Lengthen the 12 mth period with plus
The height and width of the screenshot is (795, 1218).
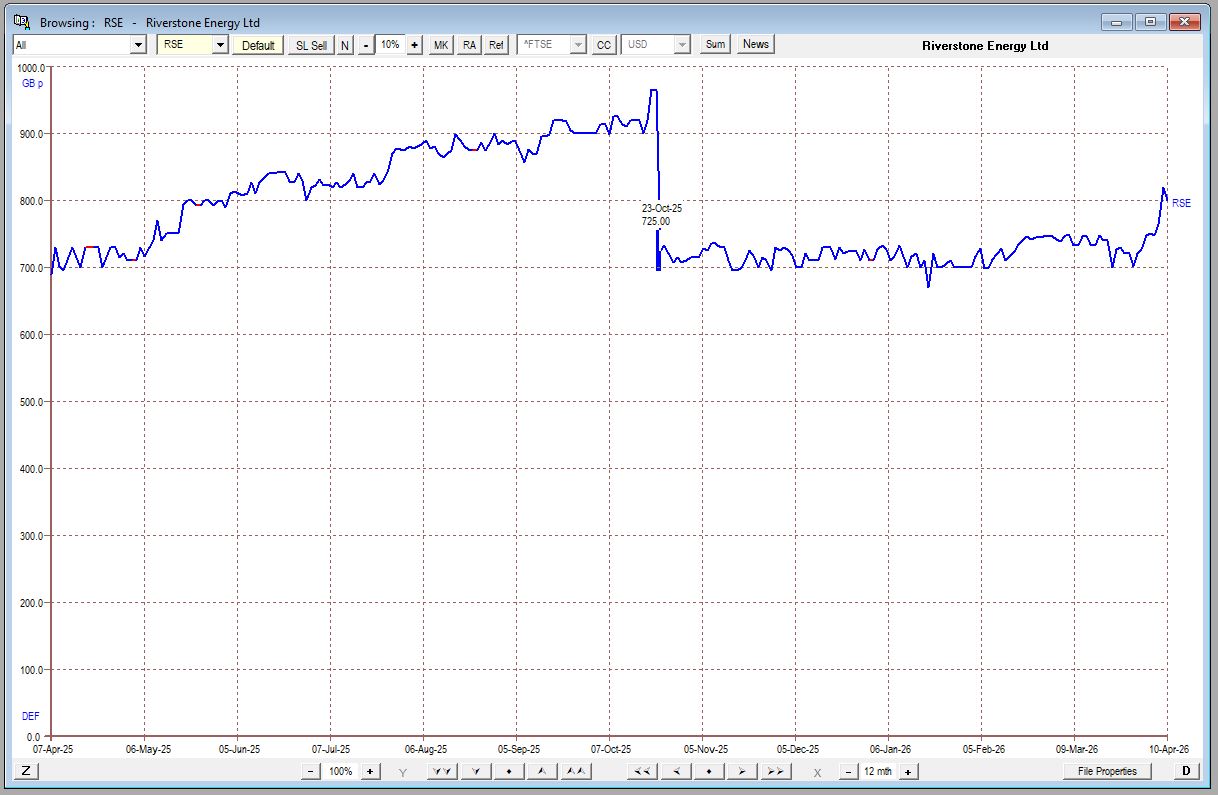click(908, 771)
